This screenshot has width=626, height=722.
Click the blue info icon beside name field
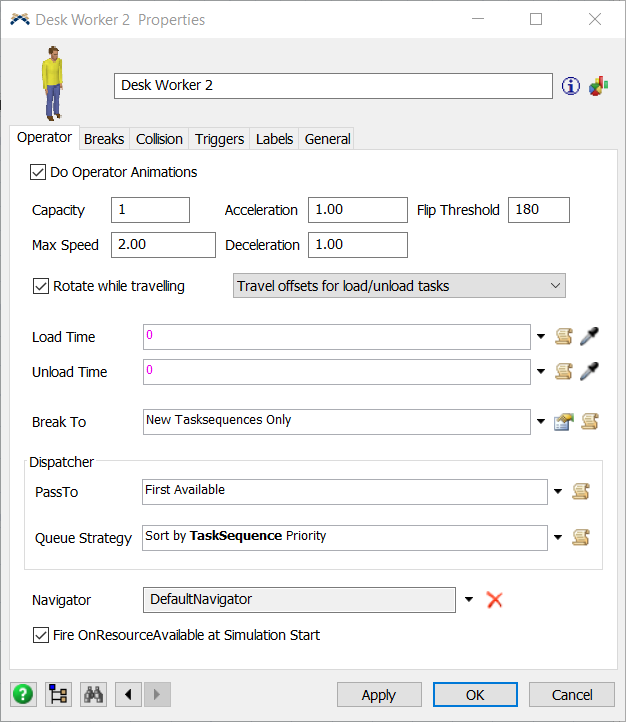pos(571,86)
